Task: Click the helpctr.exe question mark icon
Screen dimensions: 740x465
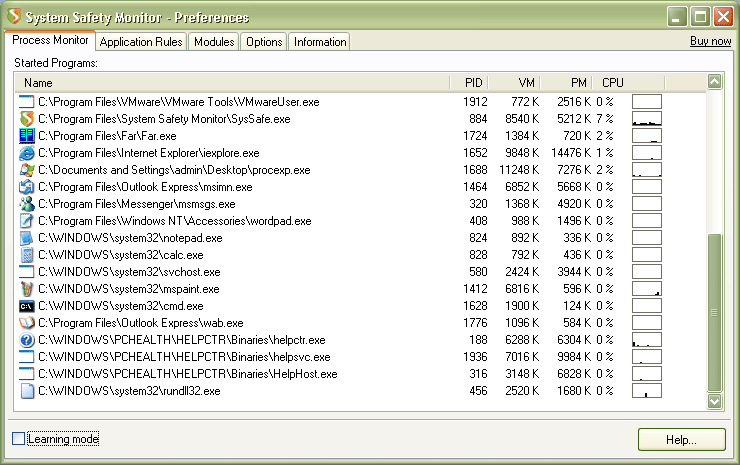Action: pos(26,339)
